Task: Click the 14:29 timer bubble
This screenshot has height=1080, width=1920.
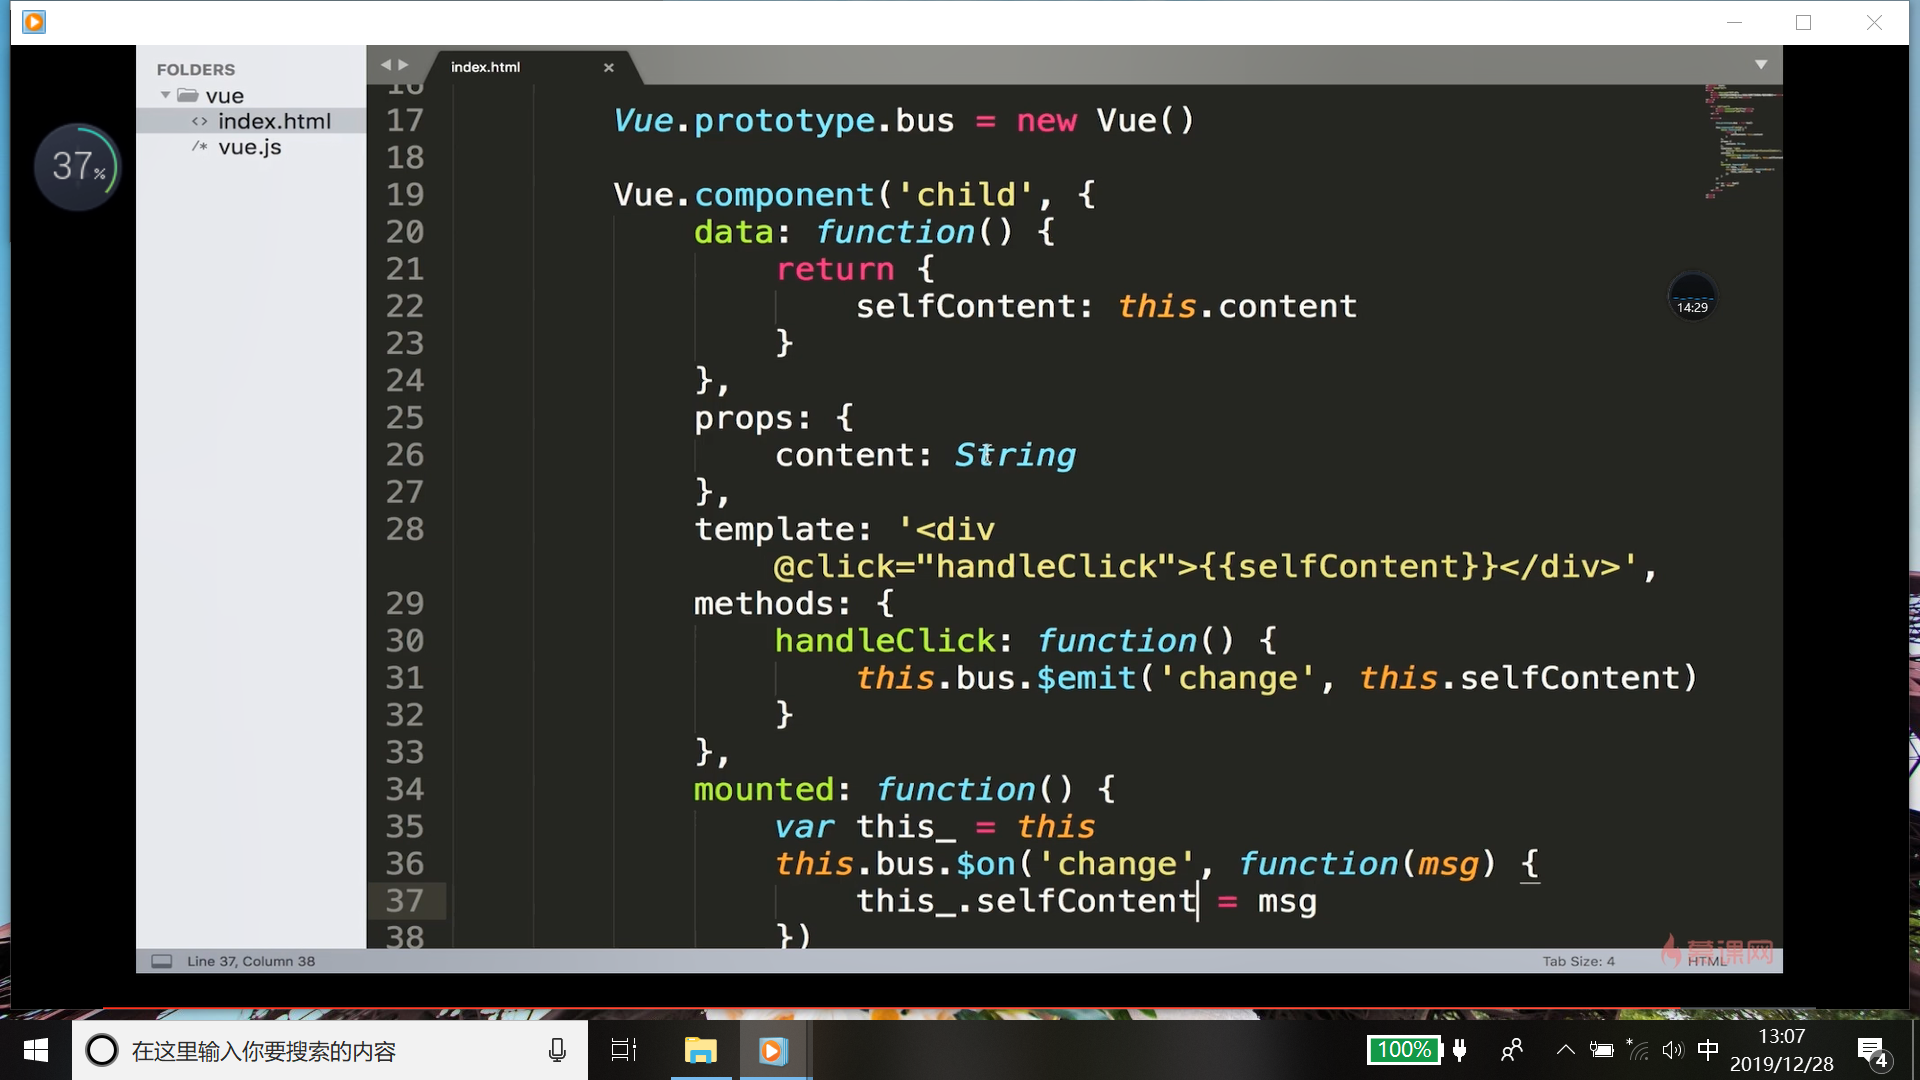Action: pos(1692,297)
